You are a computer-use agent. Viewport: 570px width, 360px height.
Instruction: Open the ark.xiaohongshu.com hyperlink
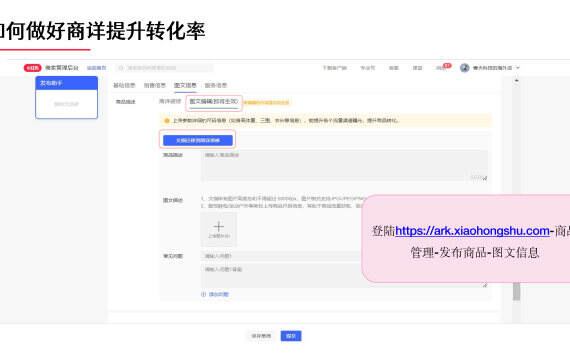coord(472,231)
